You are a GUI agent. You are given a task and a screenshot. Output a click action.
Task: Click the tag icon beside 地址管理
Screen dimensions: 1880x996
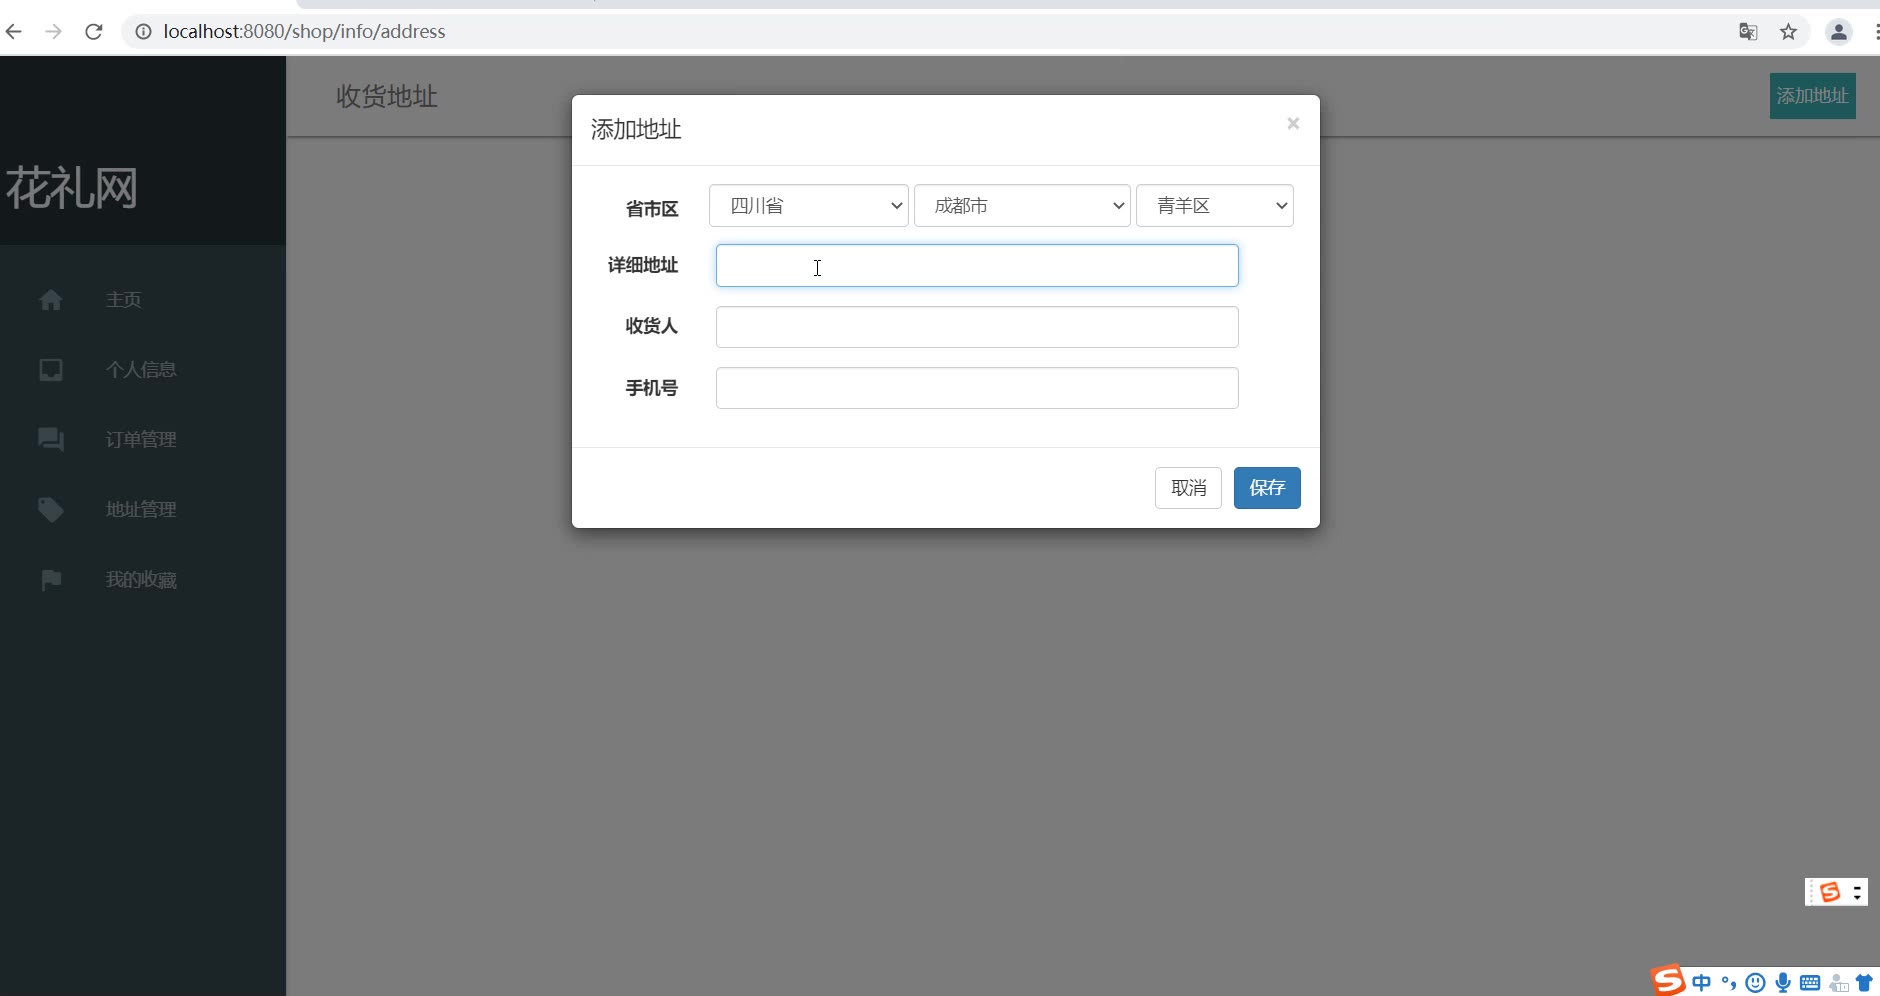pyautogui.click(x=51, y=510)
